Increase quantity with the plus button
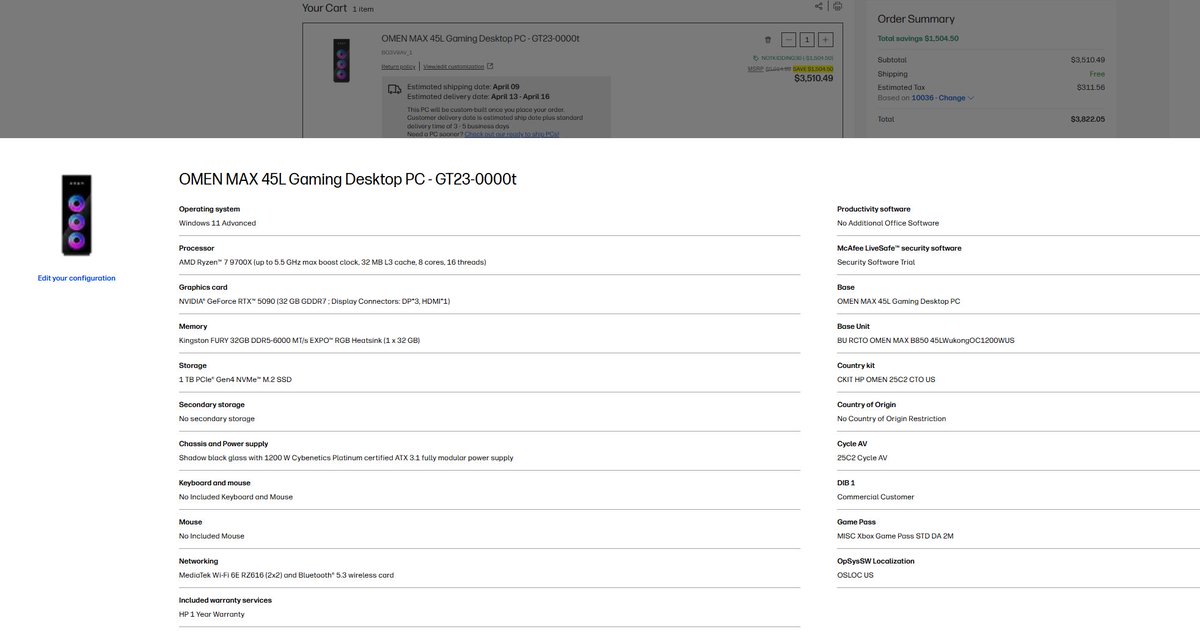The height and width of the screenshot is (643, 1200). [x=825, y=40]
